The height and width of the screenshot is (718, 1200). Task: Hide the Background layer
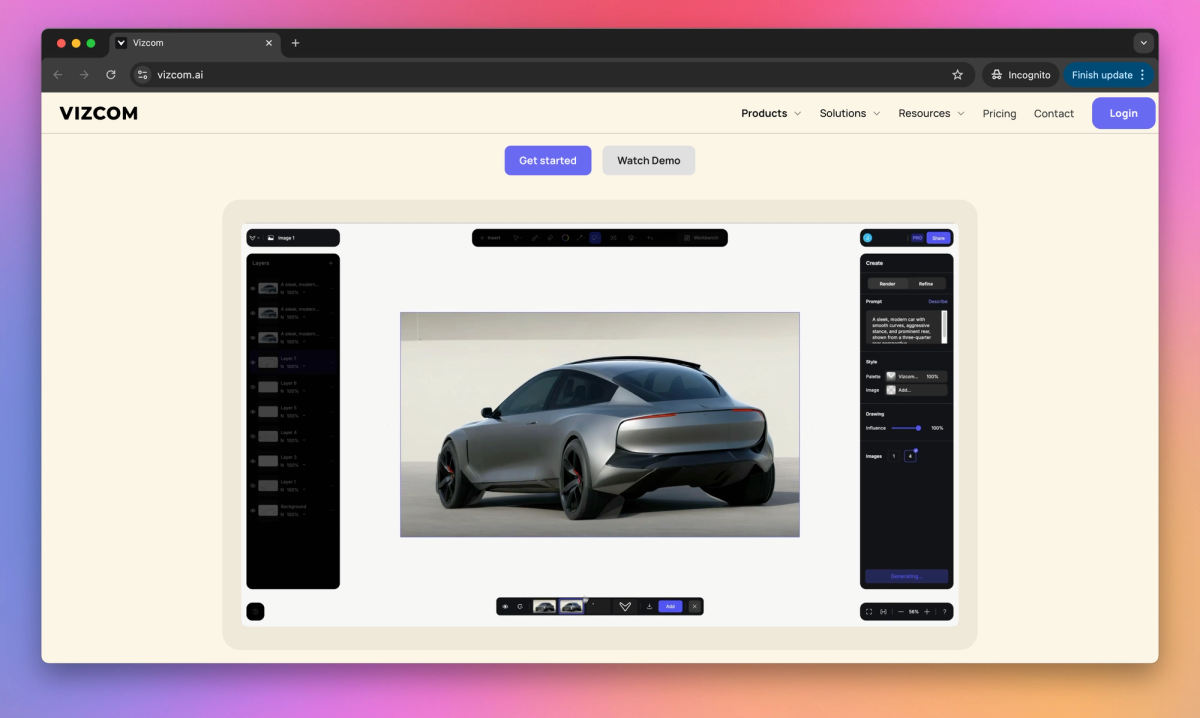pos(253,509)
